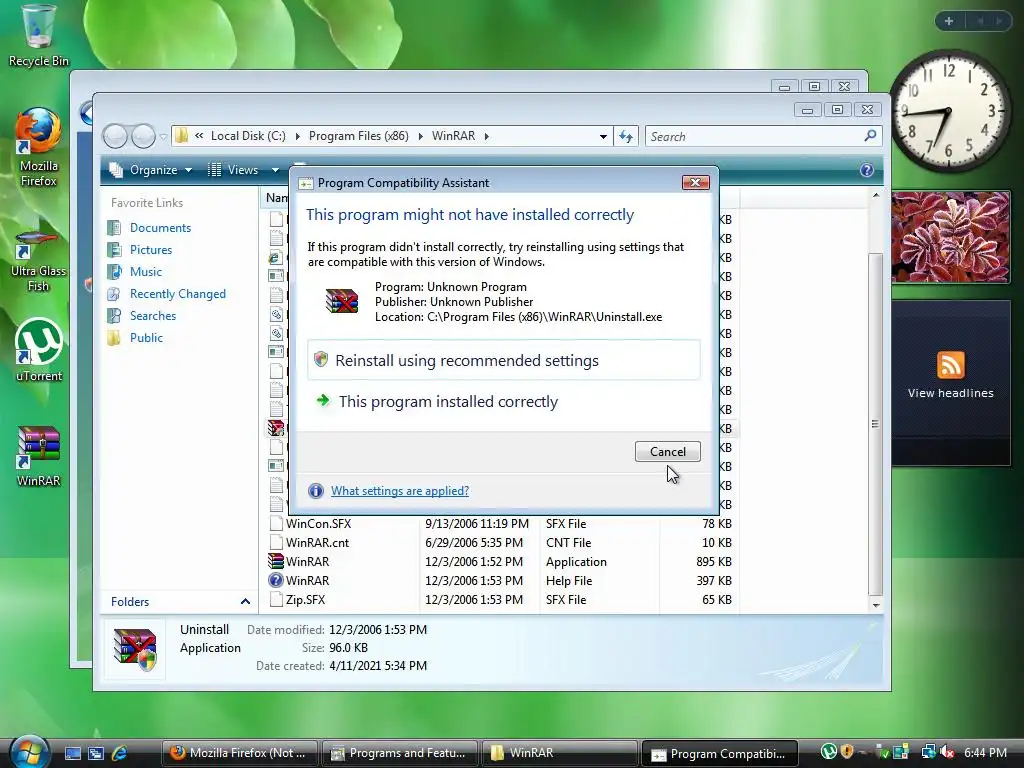Expand the address bar history dropdown
Image resolution: width=1024 pixels, height=768 pixels.
(x=603, y=136)
